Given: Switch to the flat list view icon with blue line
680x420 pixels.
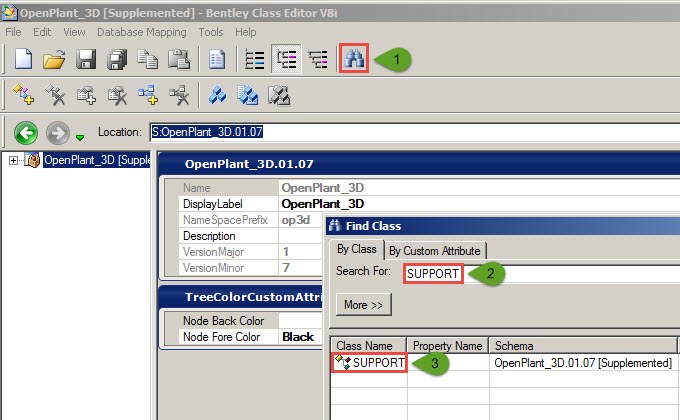Looking at the screenshot, I should point(255,59).
